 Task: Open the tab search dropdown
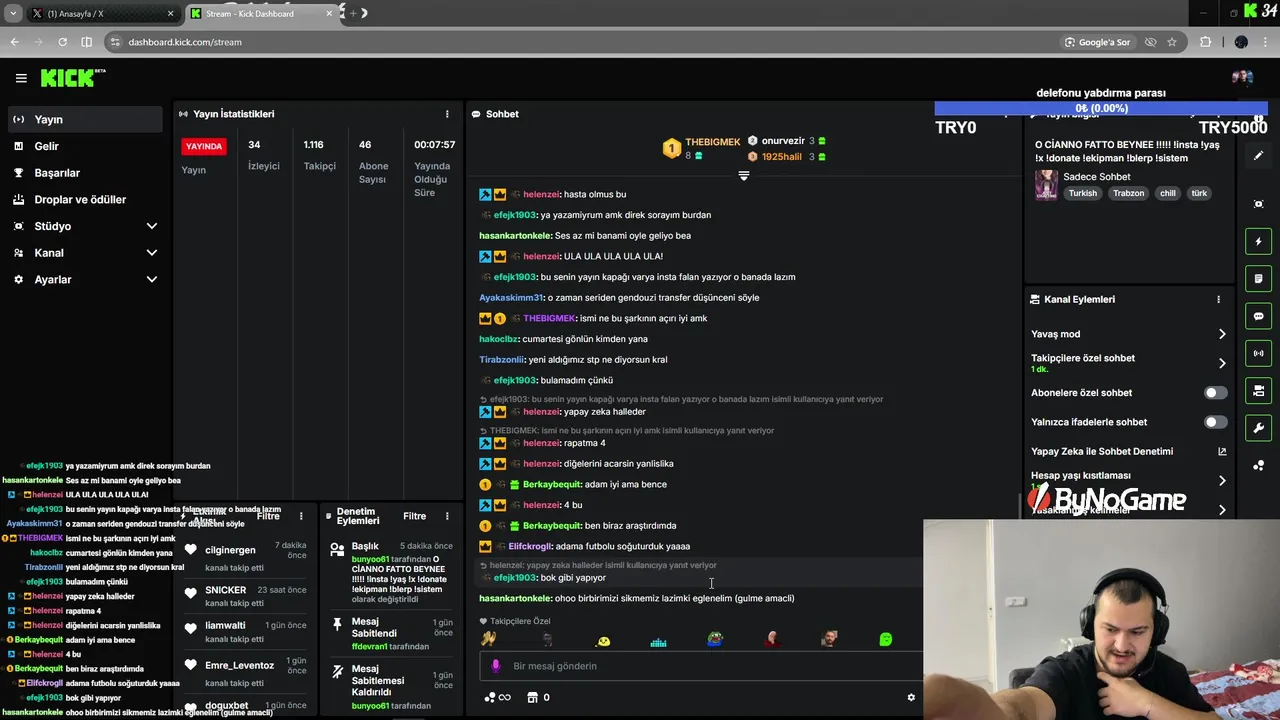point(13,13)
